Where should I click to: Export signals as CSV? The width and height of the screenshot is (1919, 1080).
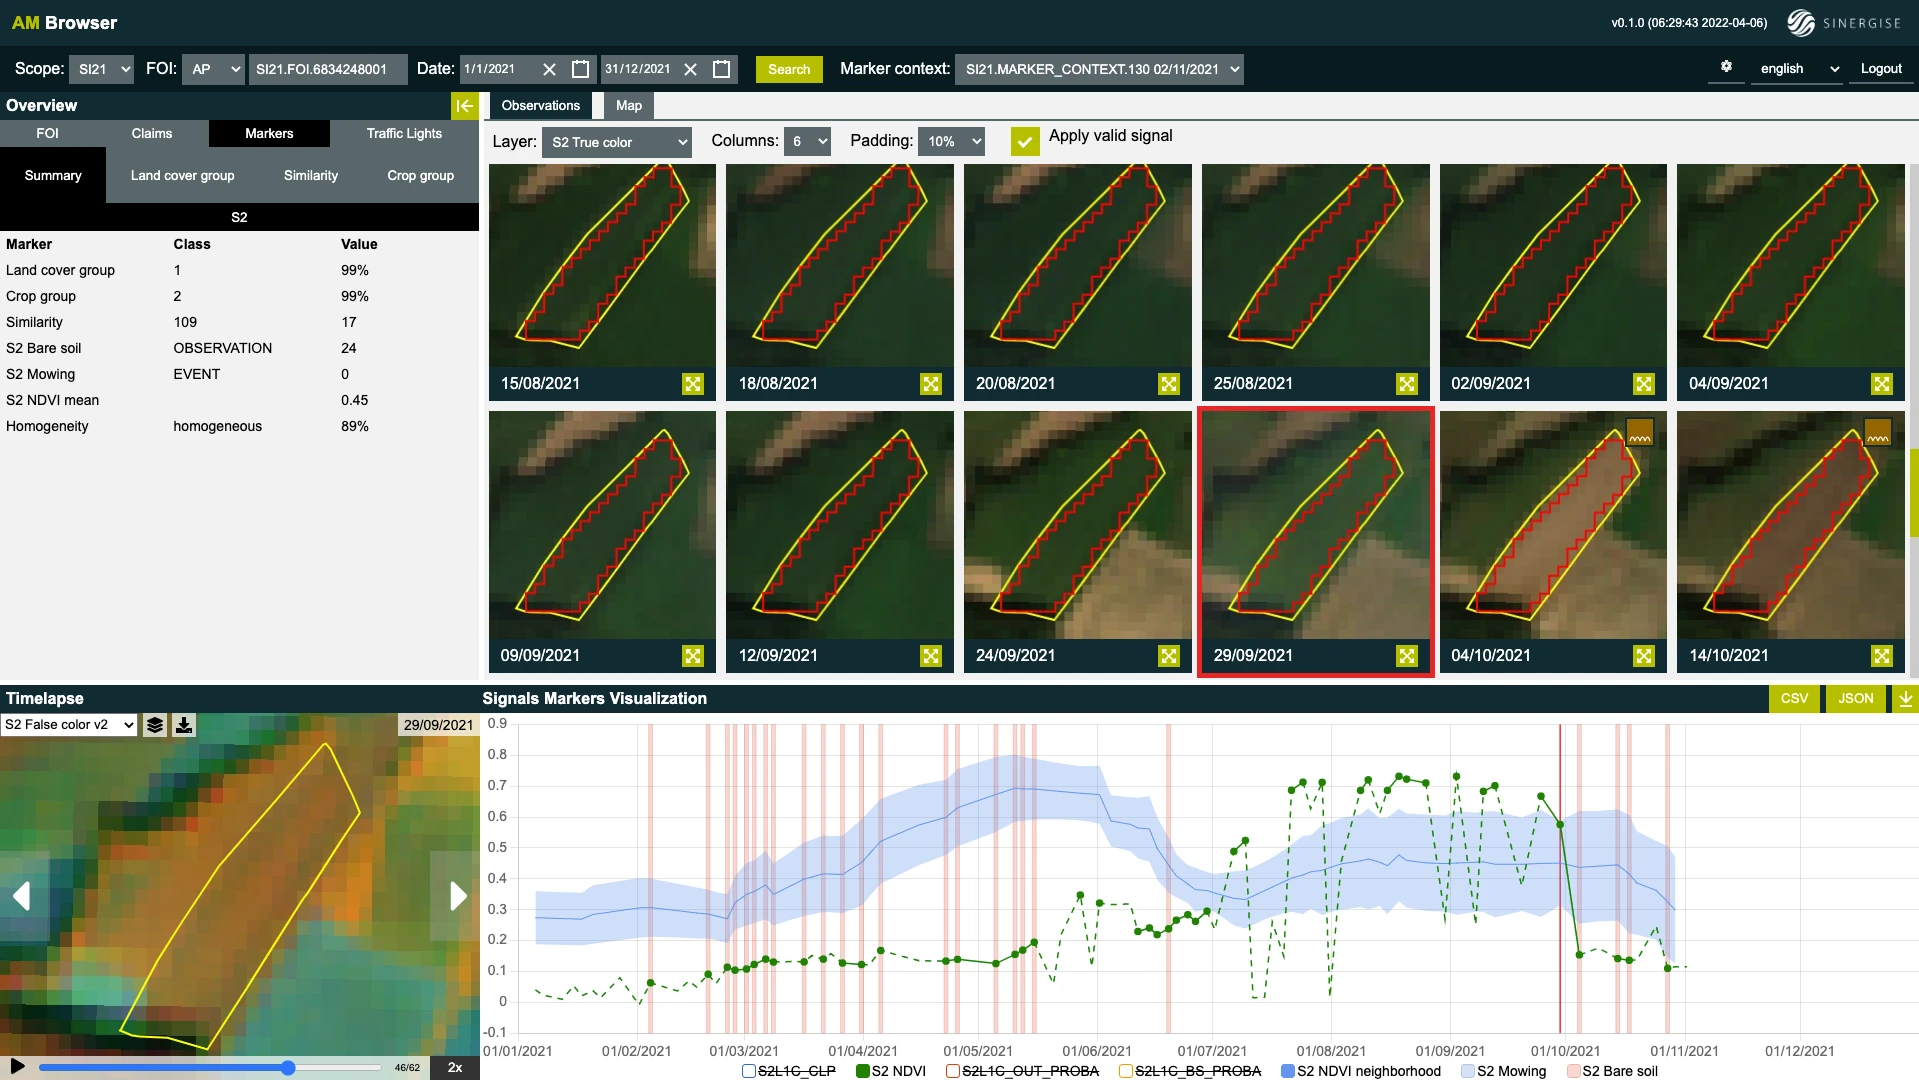click(x=1794, y=698)
